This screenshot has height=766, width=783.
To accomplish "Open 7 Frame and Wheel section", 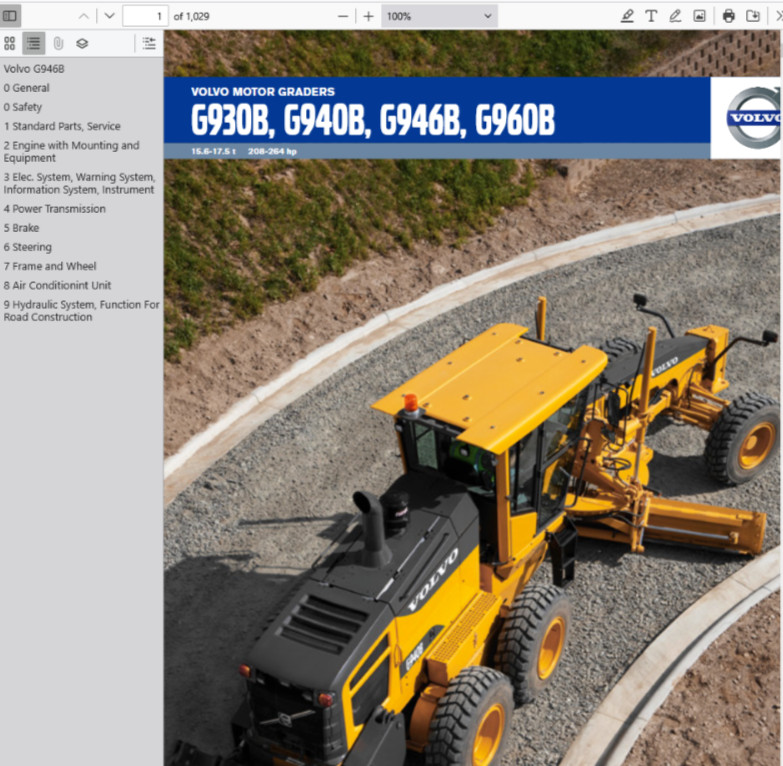I will click(x=50, y=266).
